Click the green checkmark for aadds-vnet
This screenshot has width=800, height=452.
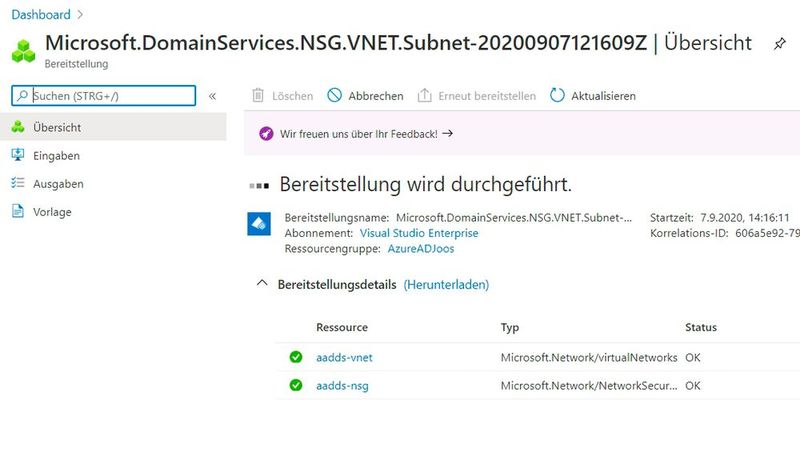(x=296, y=357)
